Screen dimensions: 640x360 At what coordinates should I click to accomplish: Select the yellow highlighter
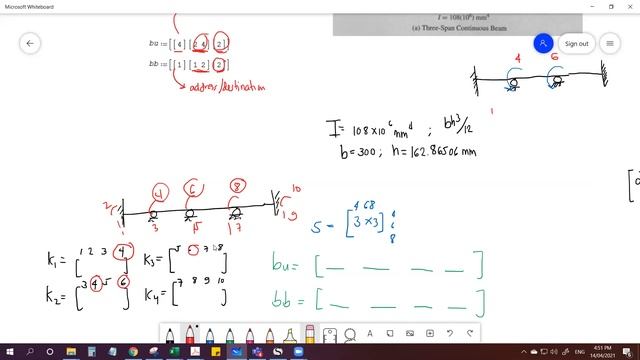[x=290, y=335]
